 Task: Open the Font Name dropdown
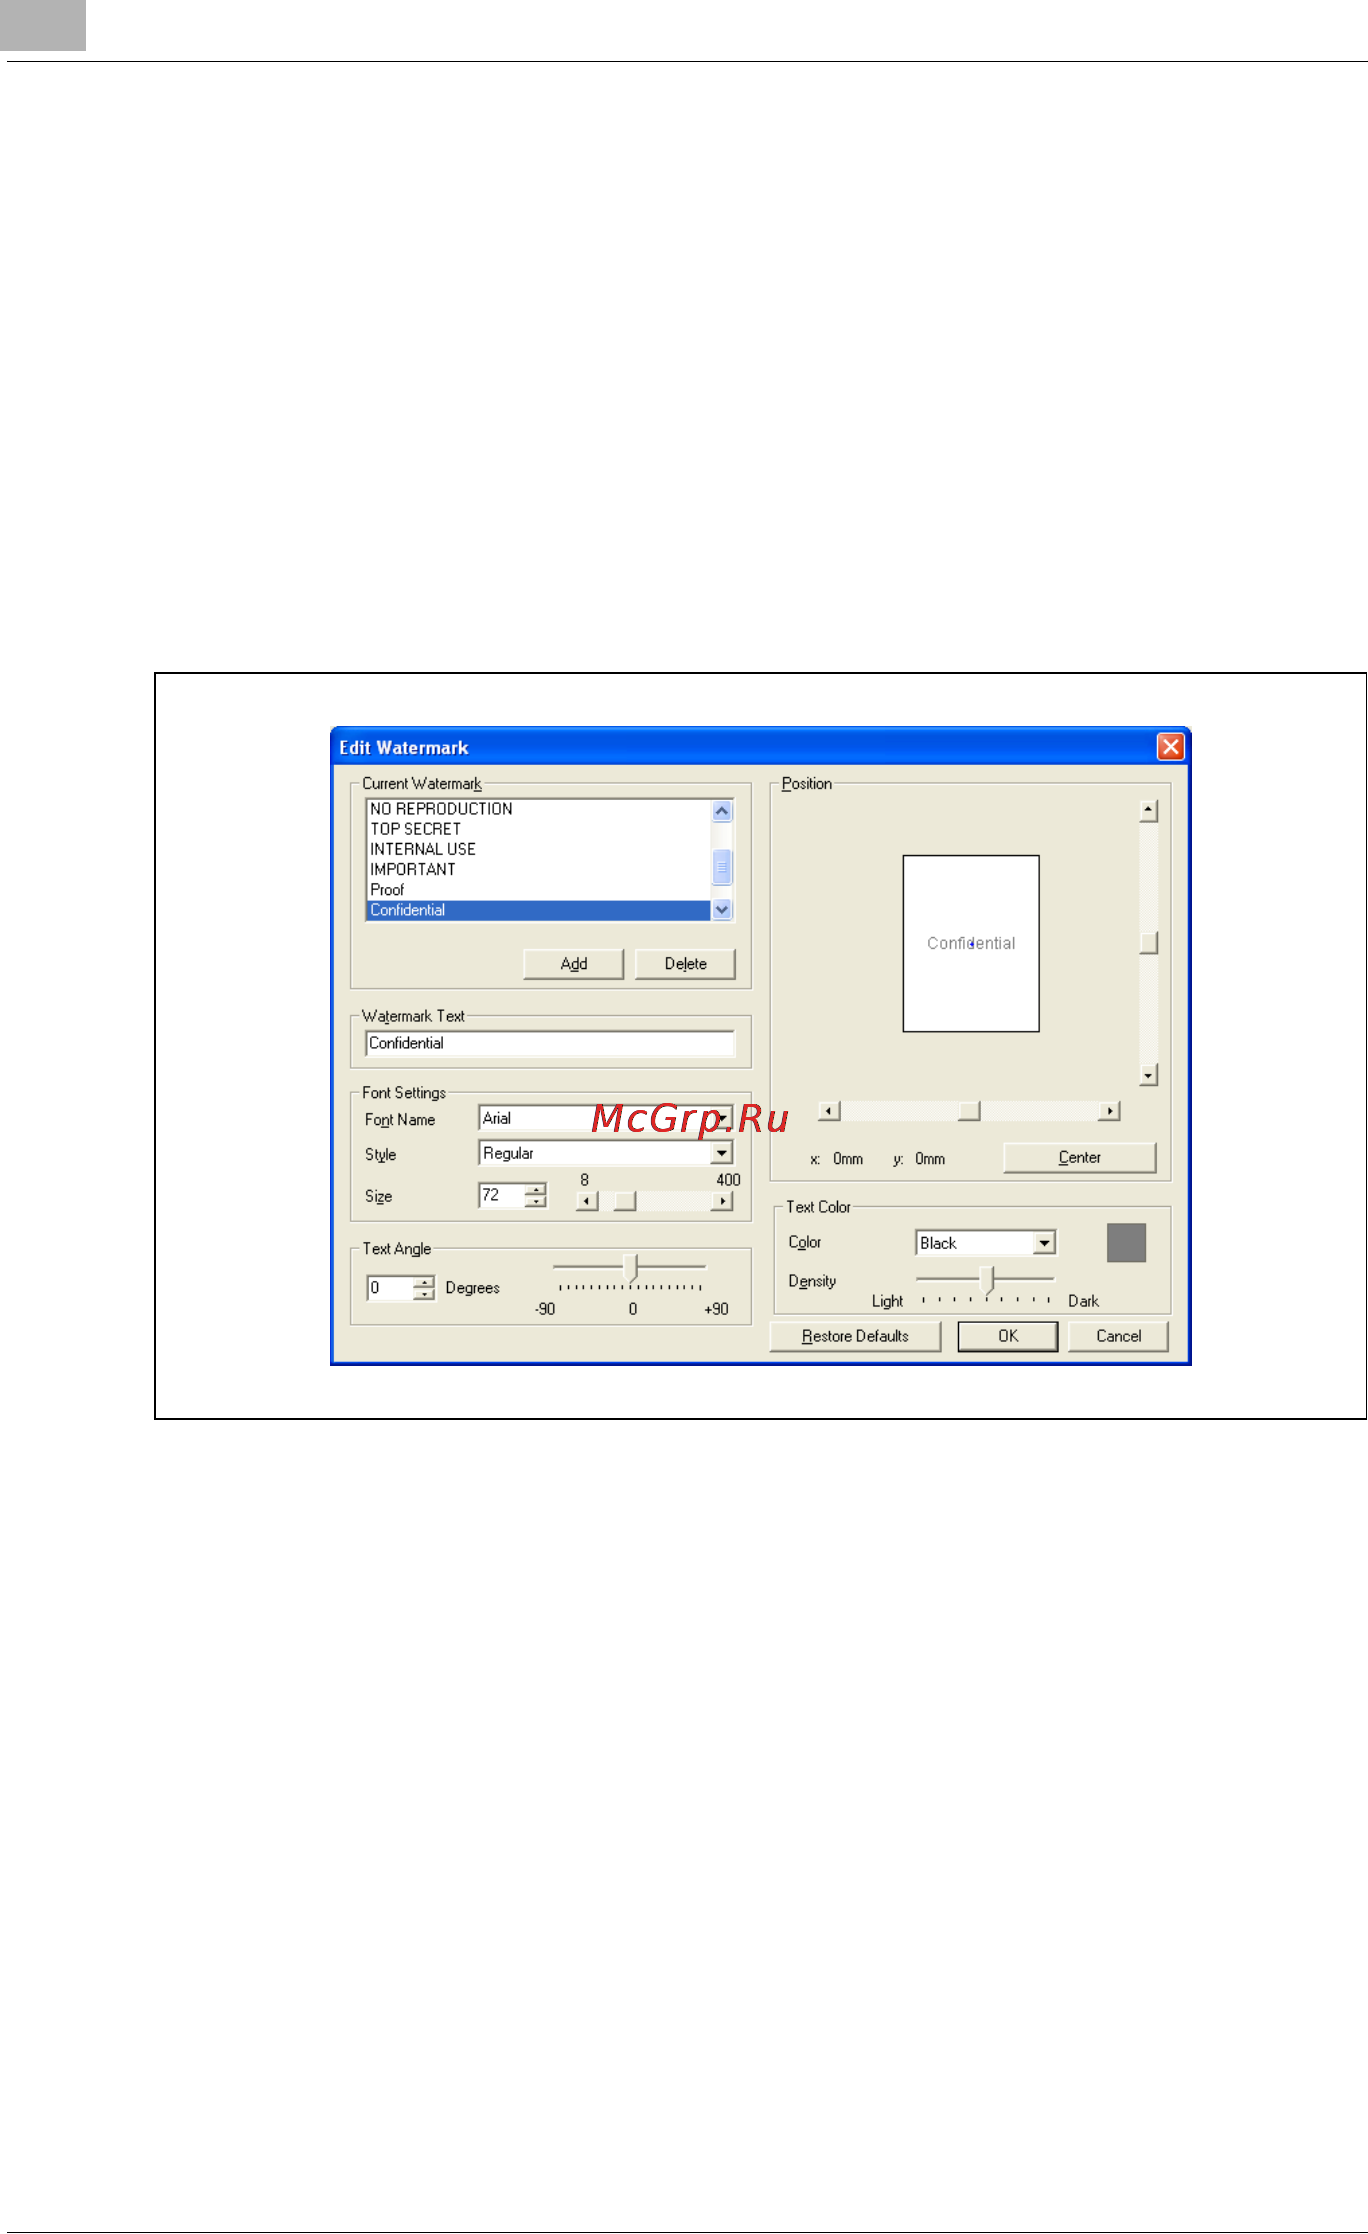pos(722,1118)
